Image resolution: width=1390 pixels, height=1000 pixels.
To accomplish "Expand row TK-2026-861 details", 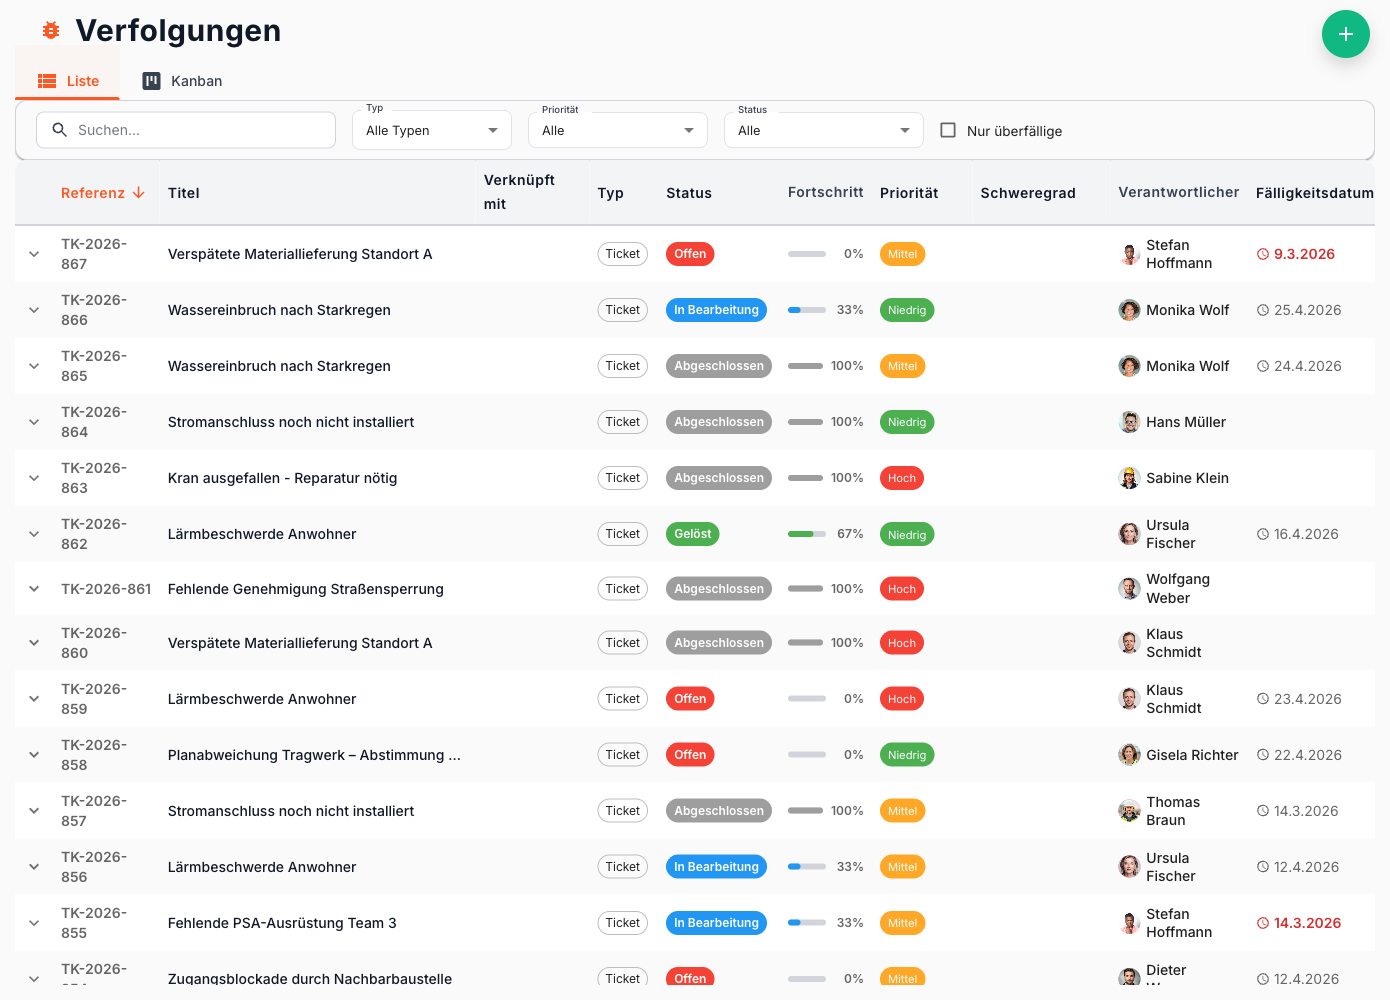I will pyautogui.click(x=34, y=589).
